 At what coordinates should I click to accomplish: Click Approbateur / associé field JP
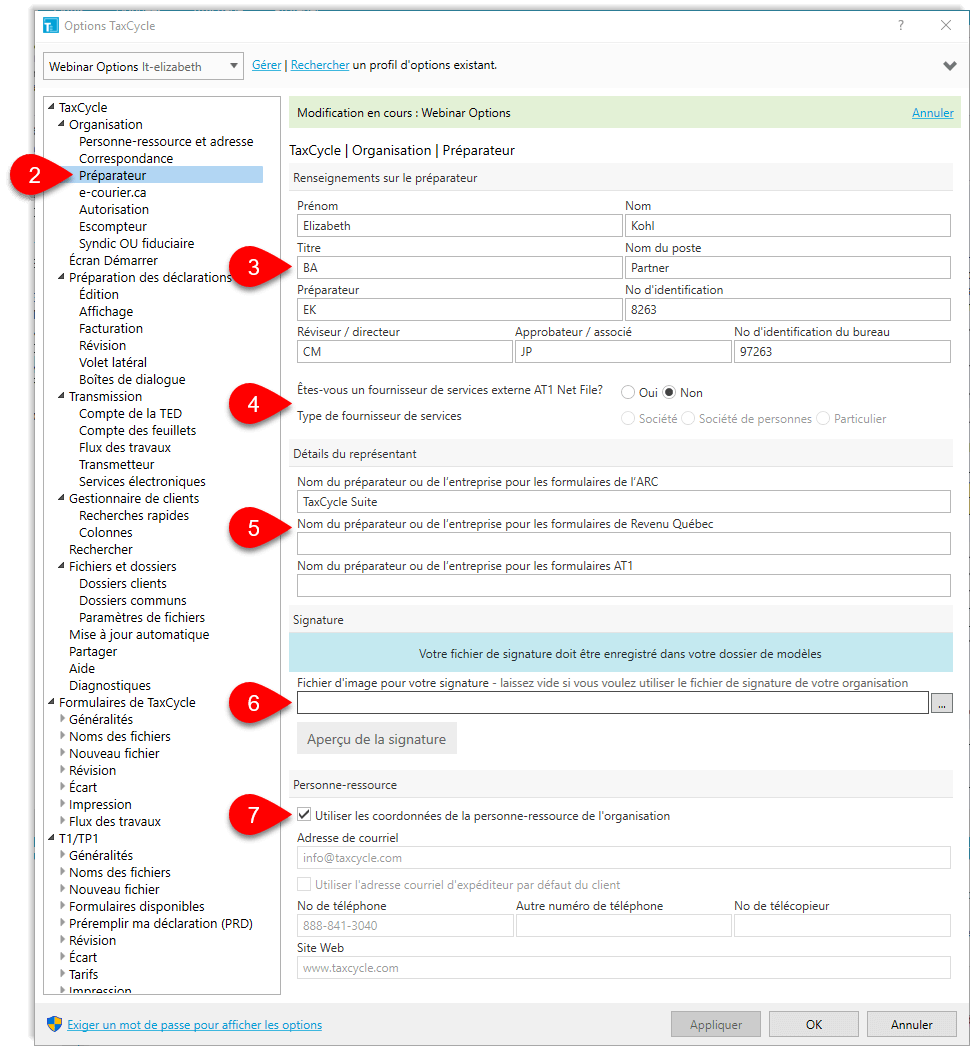click(622, 352)
